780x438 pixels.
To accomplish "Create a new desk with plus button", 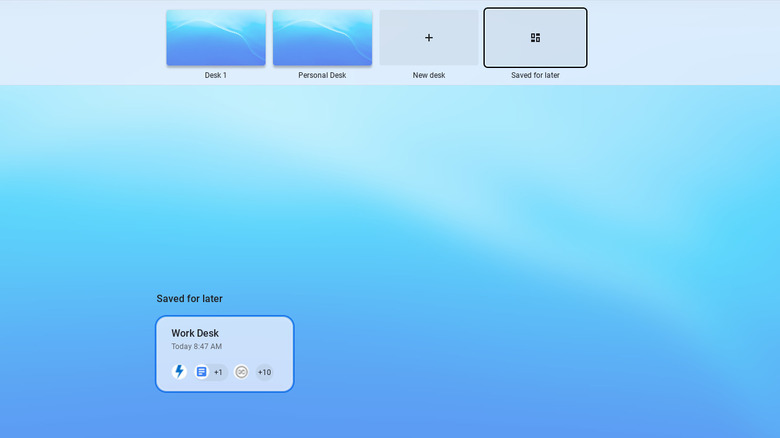I will click(429, 37).
